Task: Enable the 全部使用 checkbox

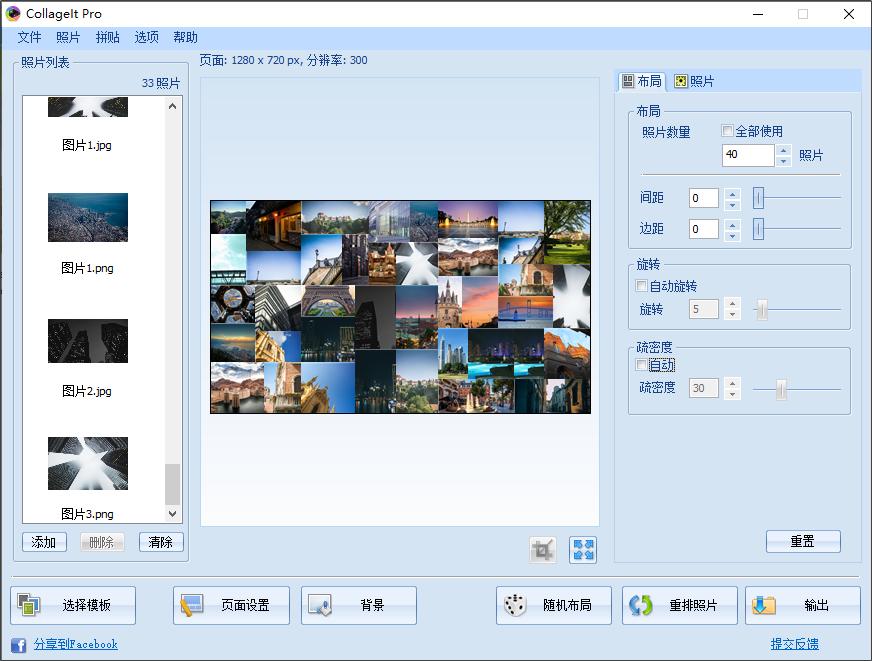Action: [x=727, y=132]
